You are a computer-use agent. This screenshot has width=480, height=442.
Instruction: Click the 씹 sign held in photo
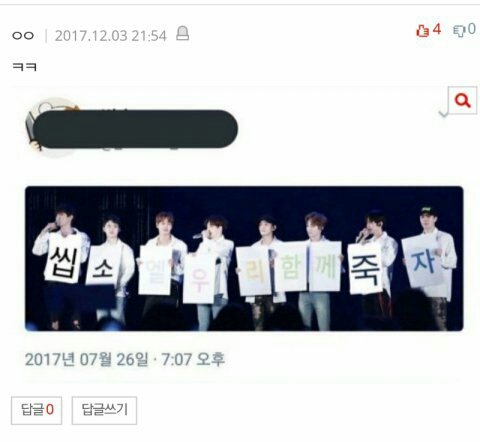coord(63,258)
